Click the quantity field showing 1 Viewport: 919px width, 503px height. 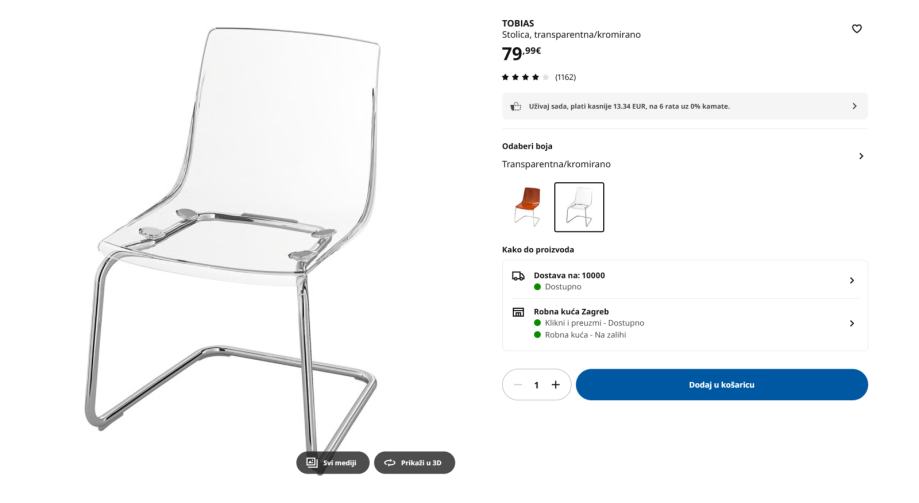coord(536,385)
